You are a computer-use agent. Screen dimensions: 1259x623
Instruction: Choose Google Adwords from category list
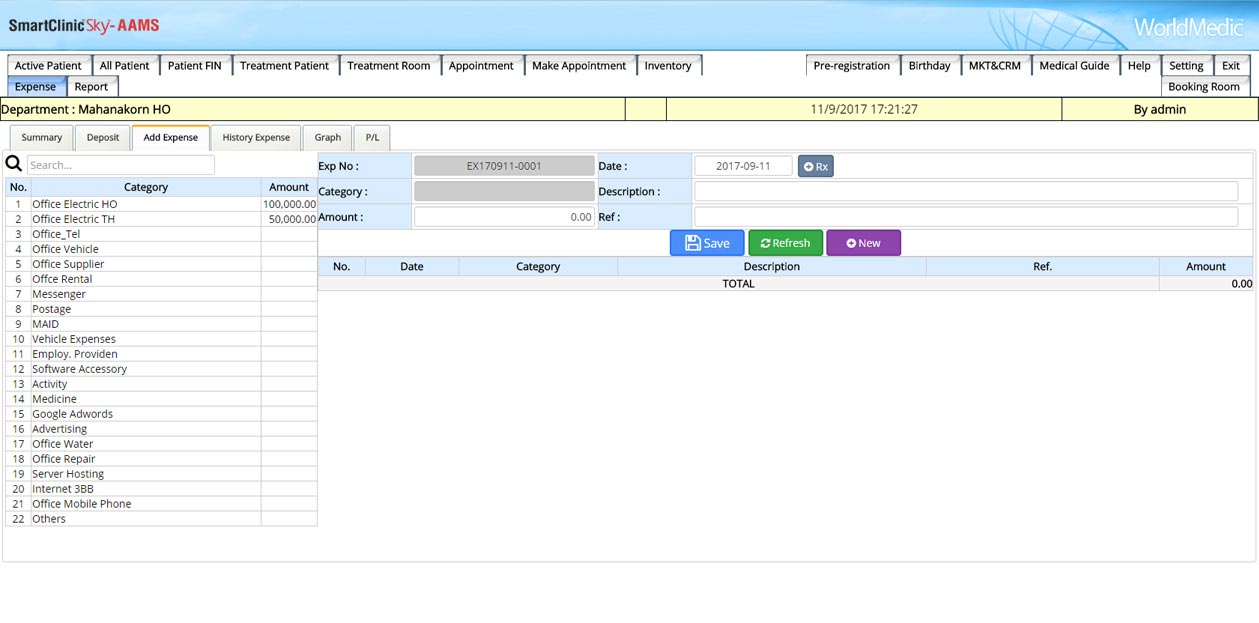pyautogui.click(x=73, y=414)
